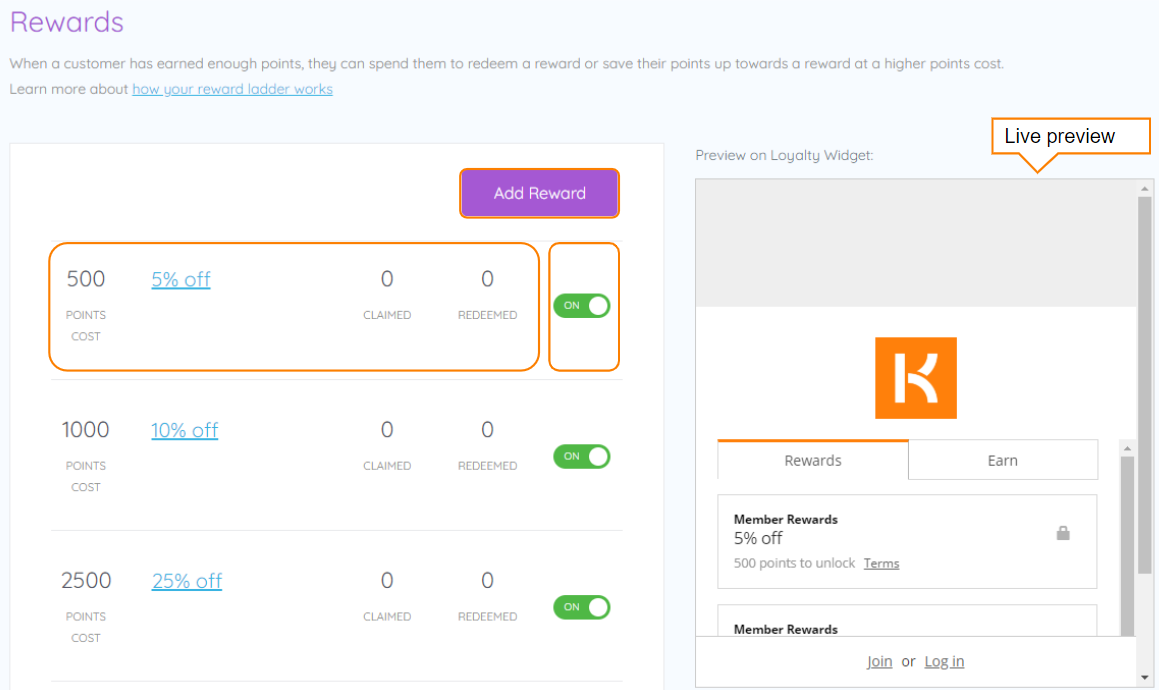Screen dimensions: 1159x690
Task: Click the orange K logo in preview
Action: click(x=916, y=378)
